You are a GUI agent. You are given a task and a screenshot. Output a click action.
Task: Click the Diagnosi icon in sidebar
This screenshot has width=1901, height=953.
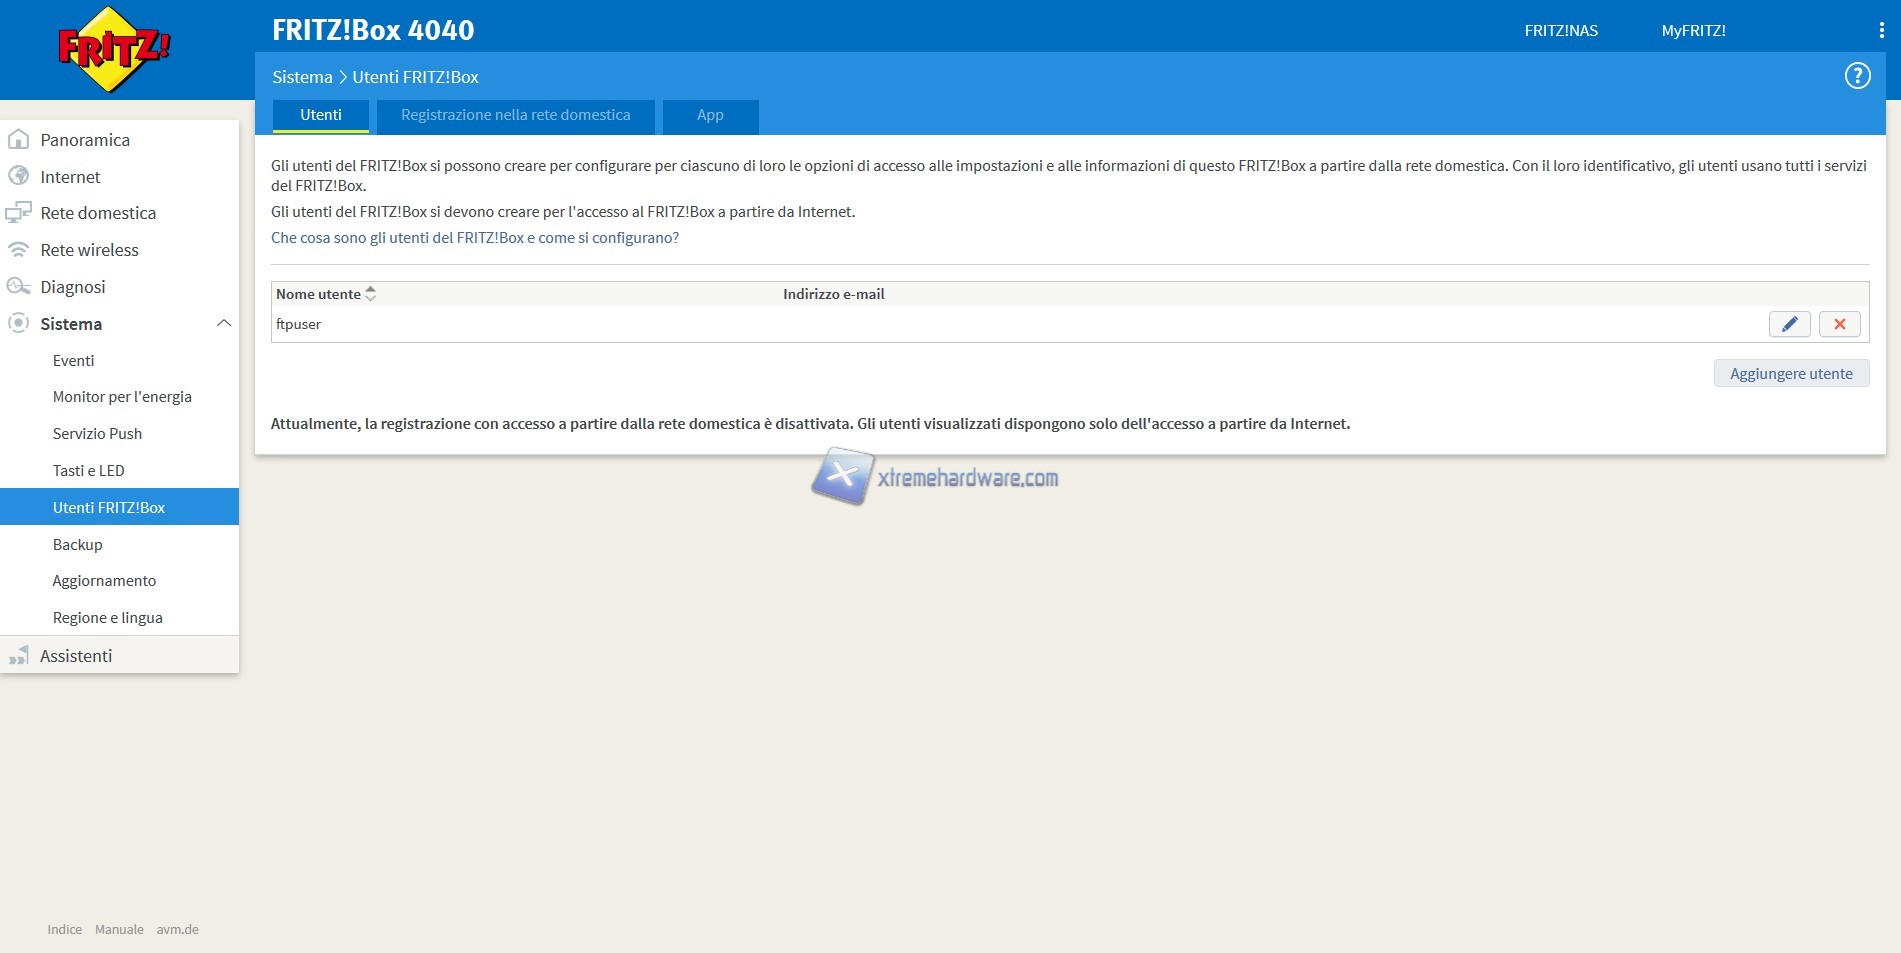click(x=18, y=287)
